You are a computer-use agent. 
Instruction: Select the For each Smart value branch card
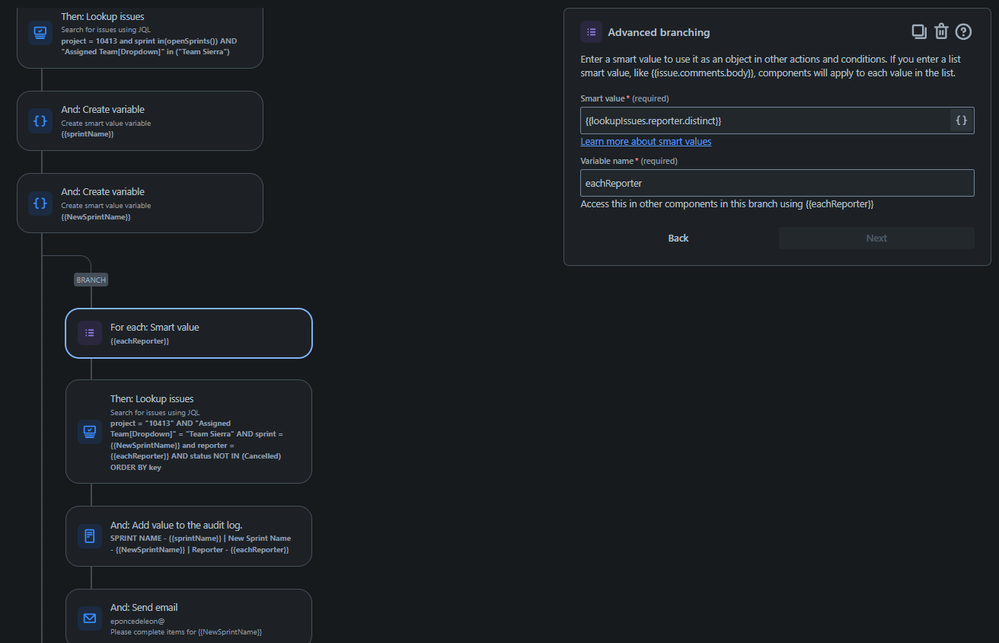[x=200, y=333]
